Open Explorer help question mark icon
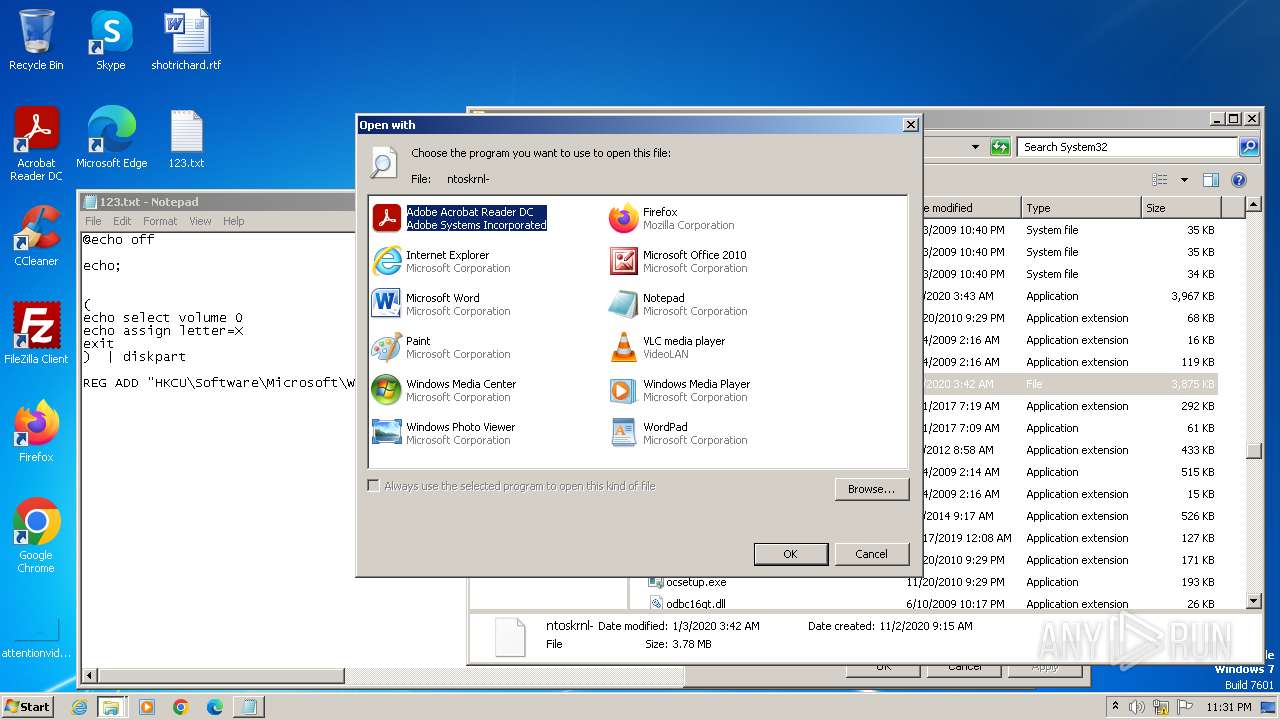The width and height of the screenshot is (1280, 720). coord(1239,180)
